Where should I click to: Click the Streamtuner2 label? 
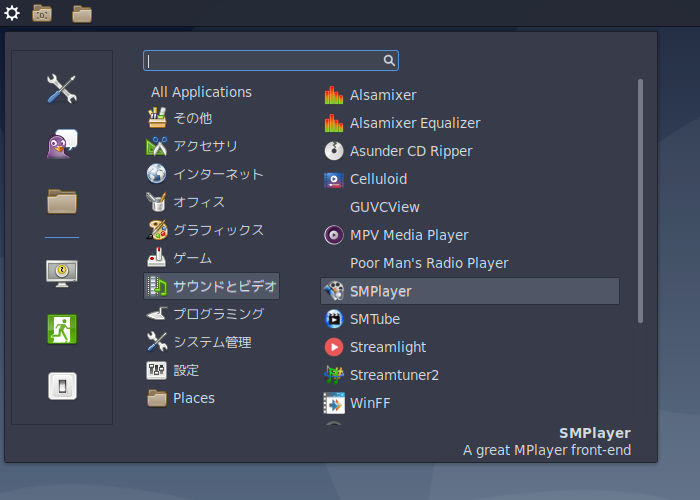click(x=394, y=375)
